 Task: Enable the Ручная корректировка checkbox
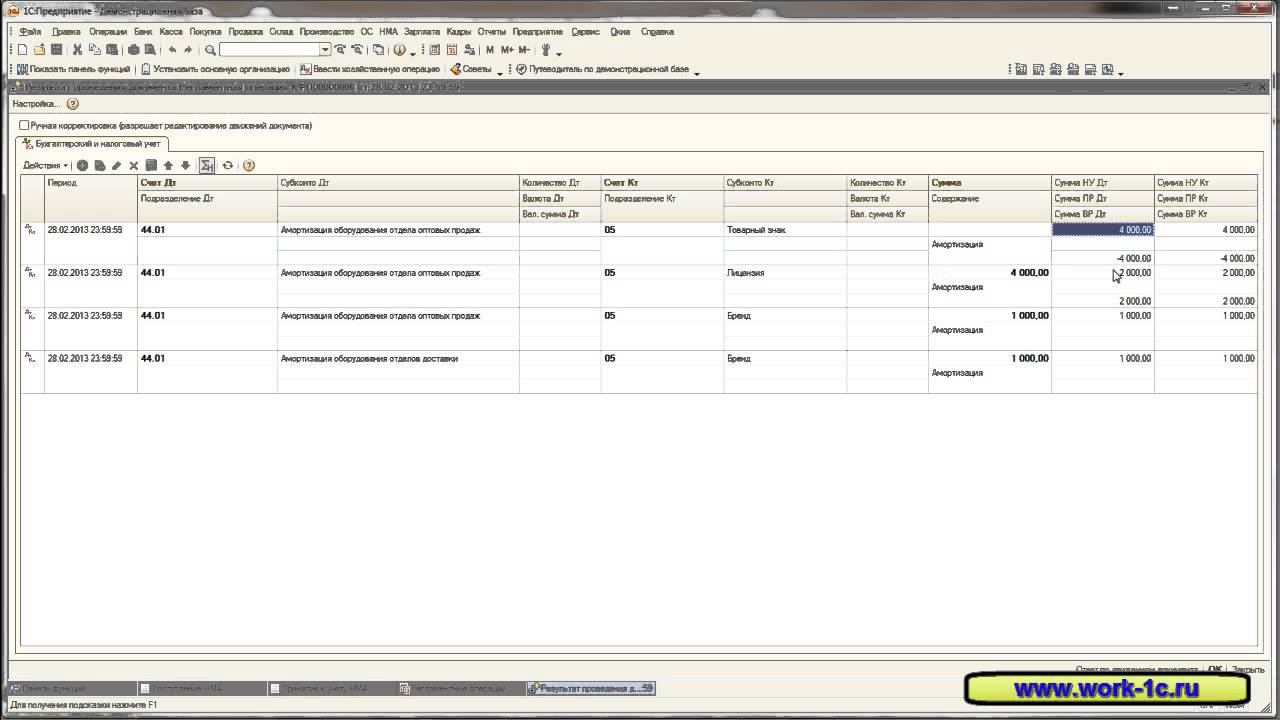pyautogui.click(x=24, y=126)
